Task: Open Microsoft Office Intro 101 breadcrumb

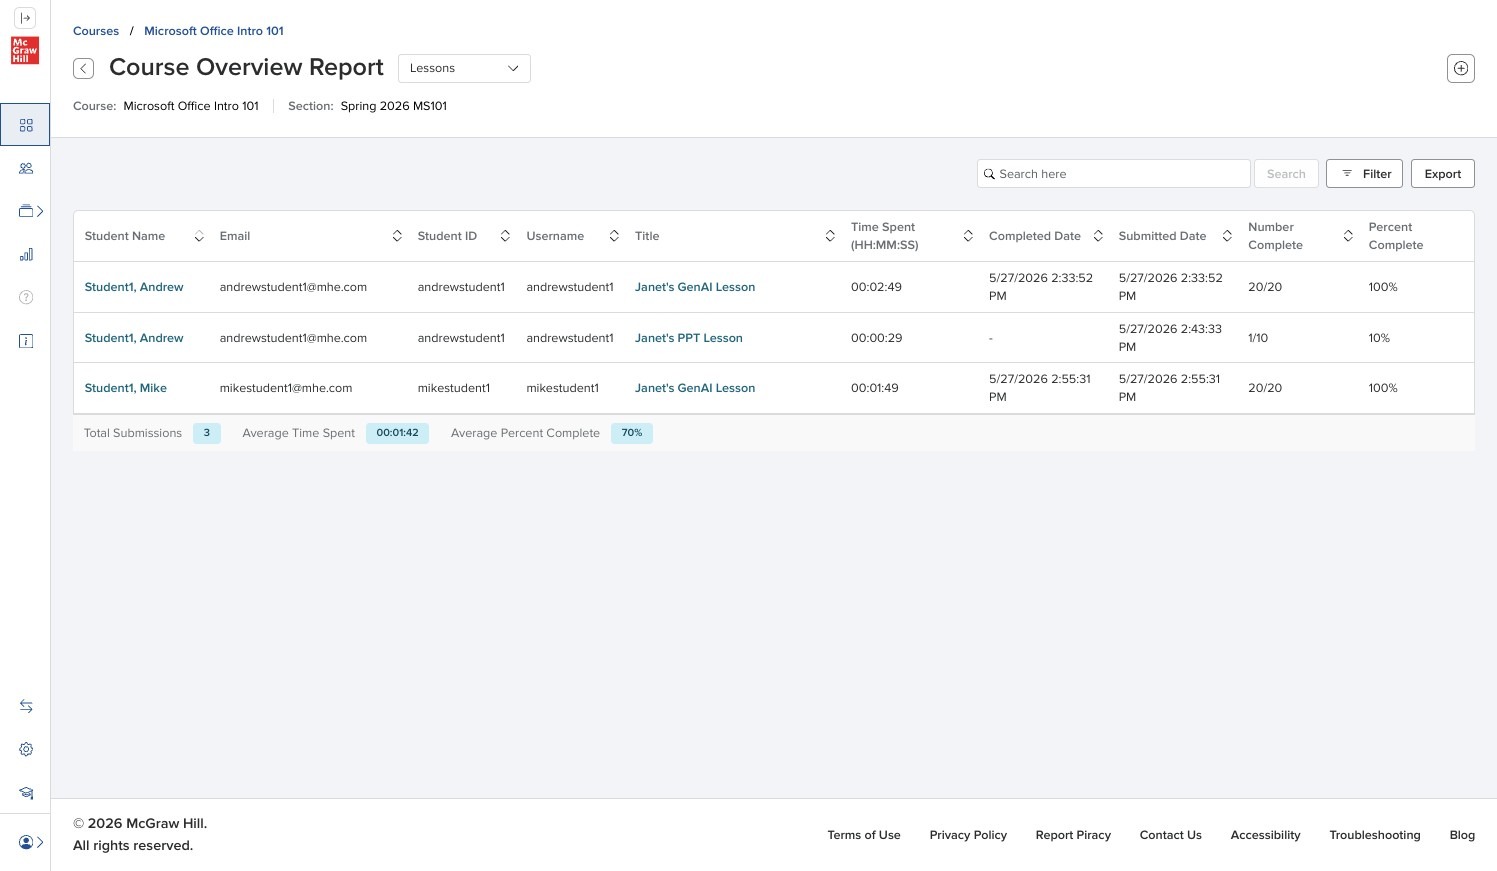Action: click(x=214, y=31)
